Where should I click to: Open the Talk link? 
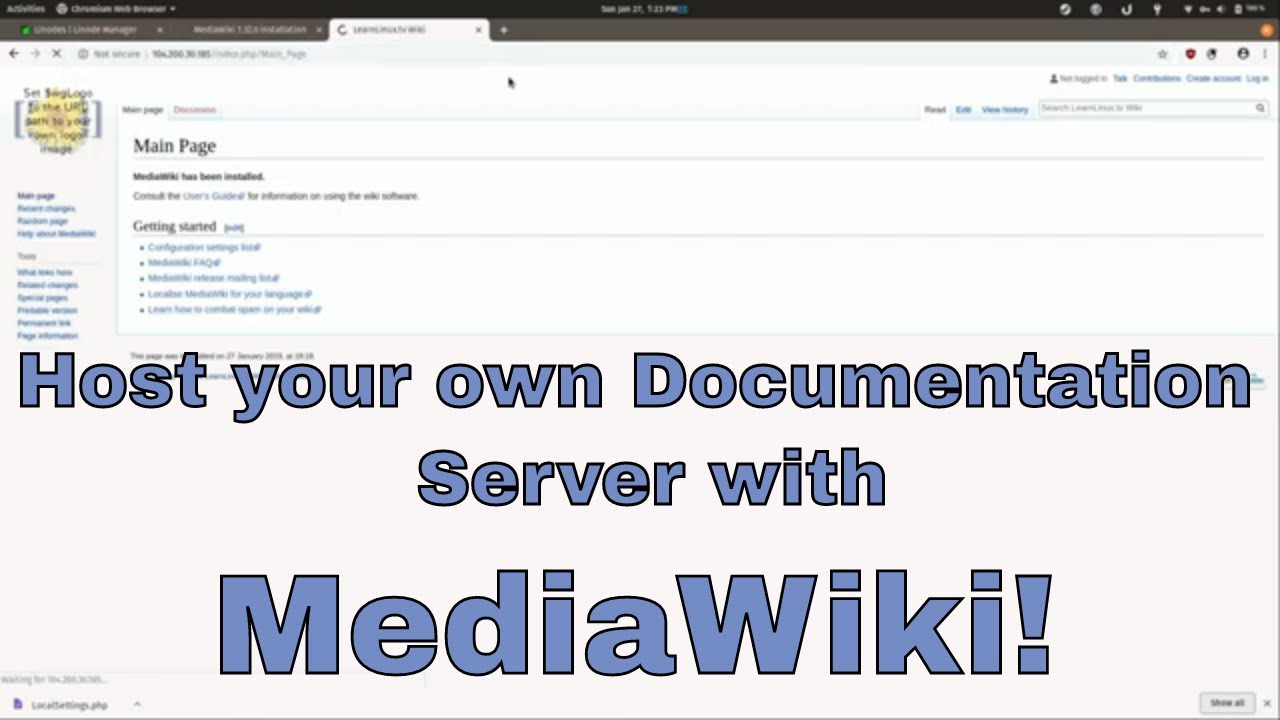coord(1120,79)
